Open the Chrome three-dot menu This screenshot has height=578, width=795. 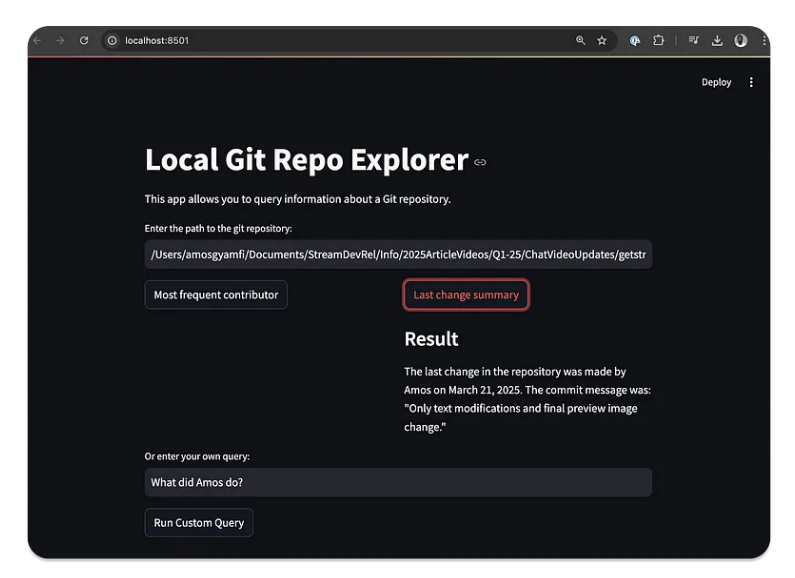point(764,41)
